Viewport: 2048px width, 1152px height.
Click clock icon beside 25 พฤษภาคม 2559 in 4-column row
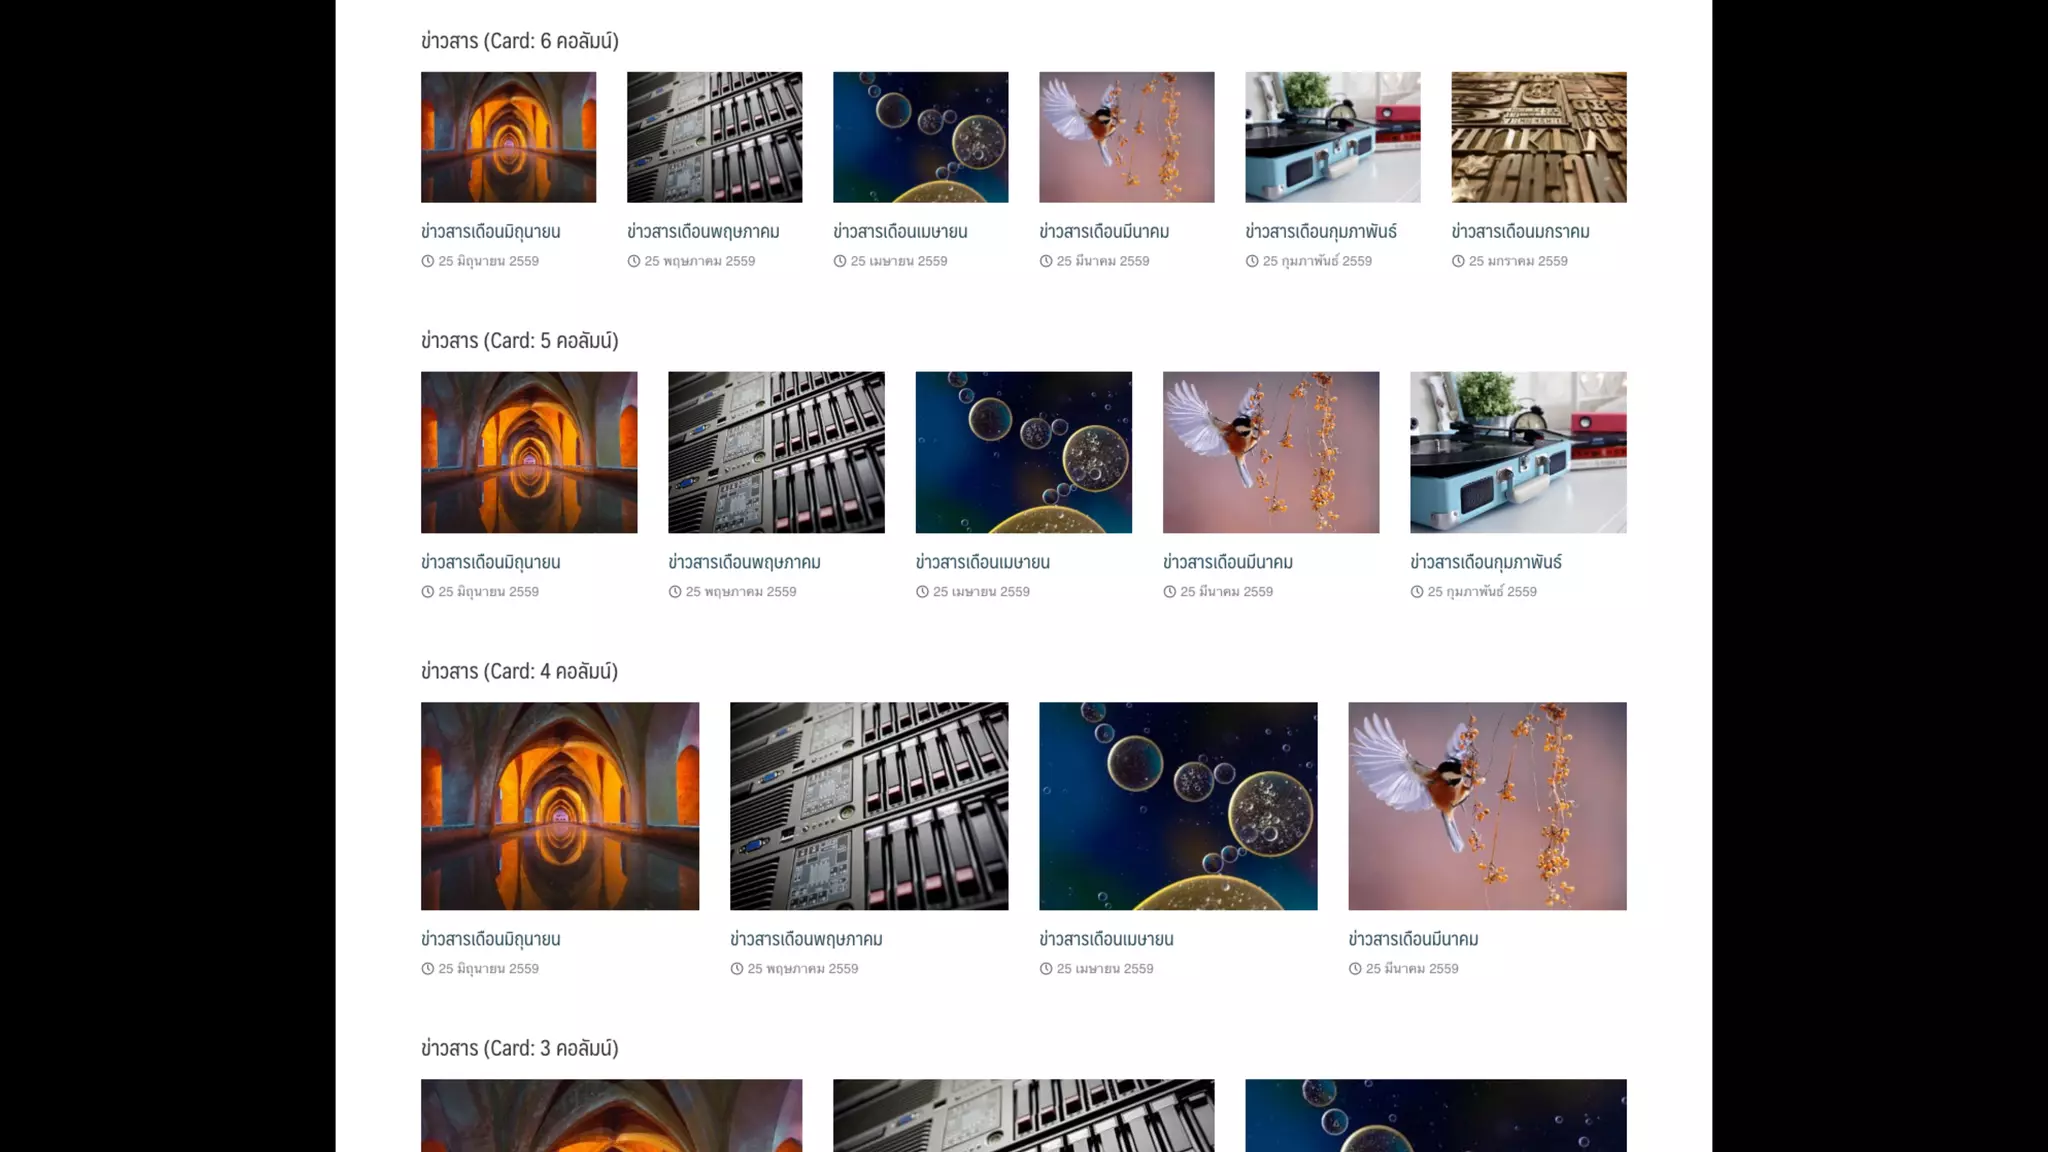pos(737,969)
